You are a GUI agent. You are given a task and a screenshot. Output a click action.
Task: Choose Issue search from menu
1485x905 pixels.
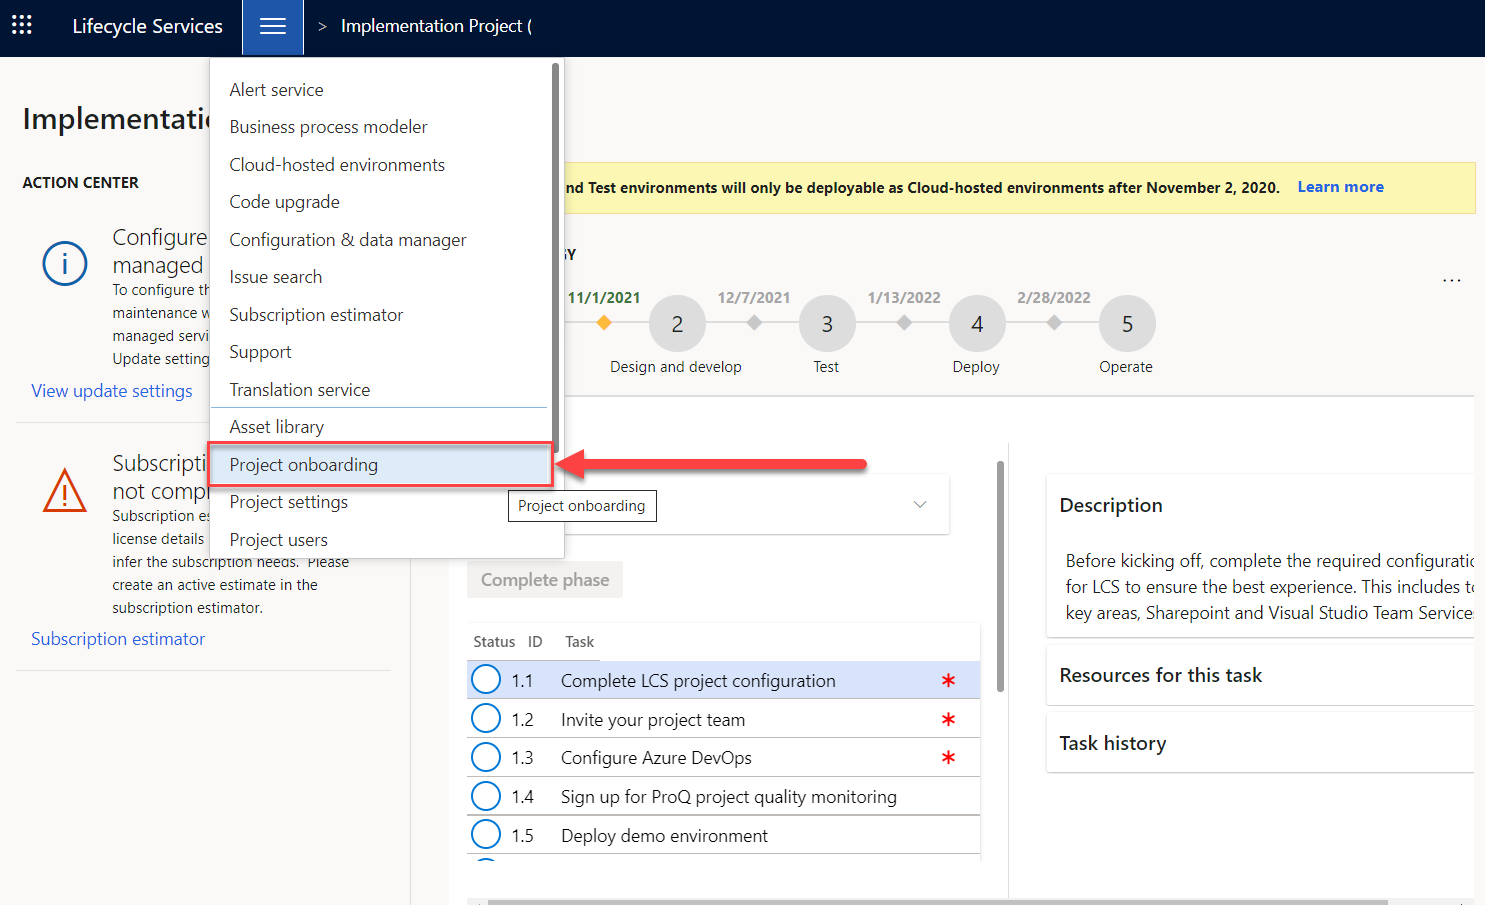tap(276, 277)
